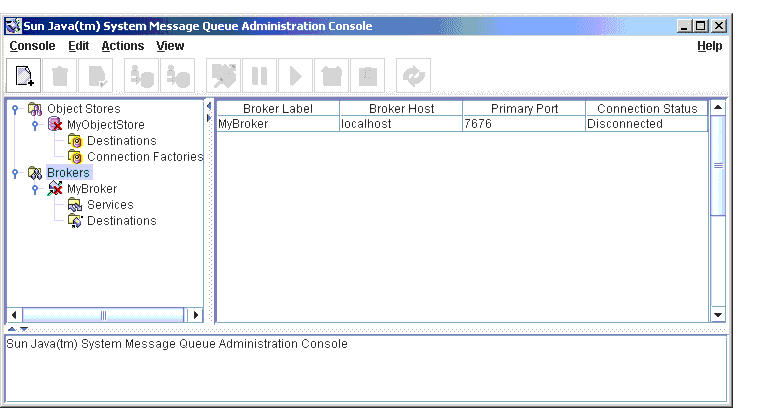The image size is (763, 409).
Task: Click the Connection Factories icon
Action: pyautogui.click(x=75, y=157)
